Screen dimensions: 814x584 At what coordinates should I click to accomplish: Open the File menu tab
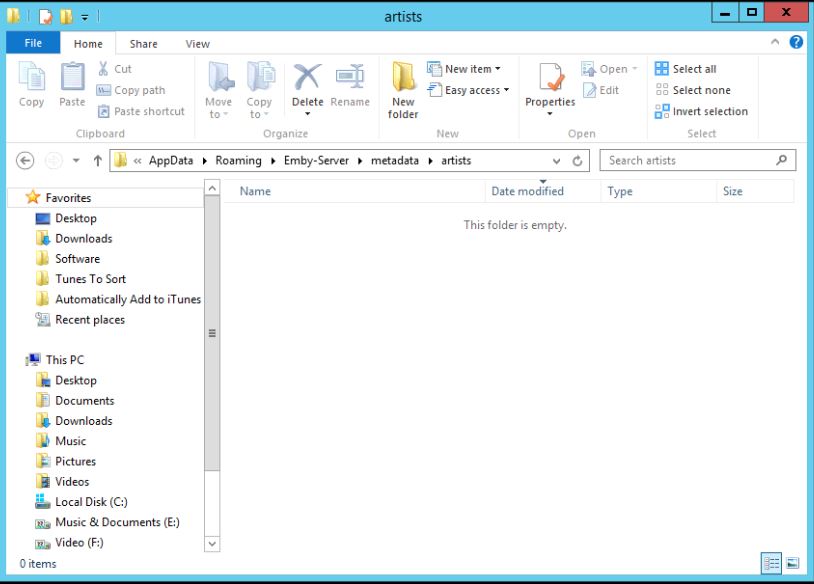(x=33, y=43)
